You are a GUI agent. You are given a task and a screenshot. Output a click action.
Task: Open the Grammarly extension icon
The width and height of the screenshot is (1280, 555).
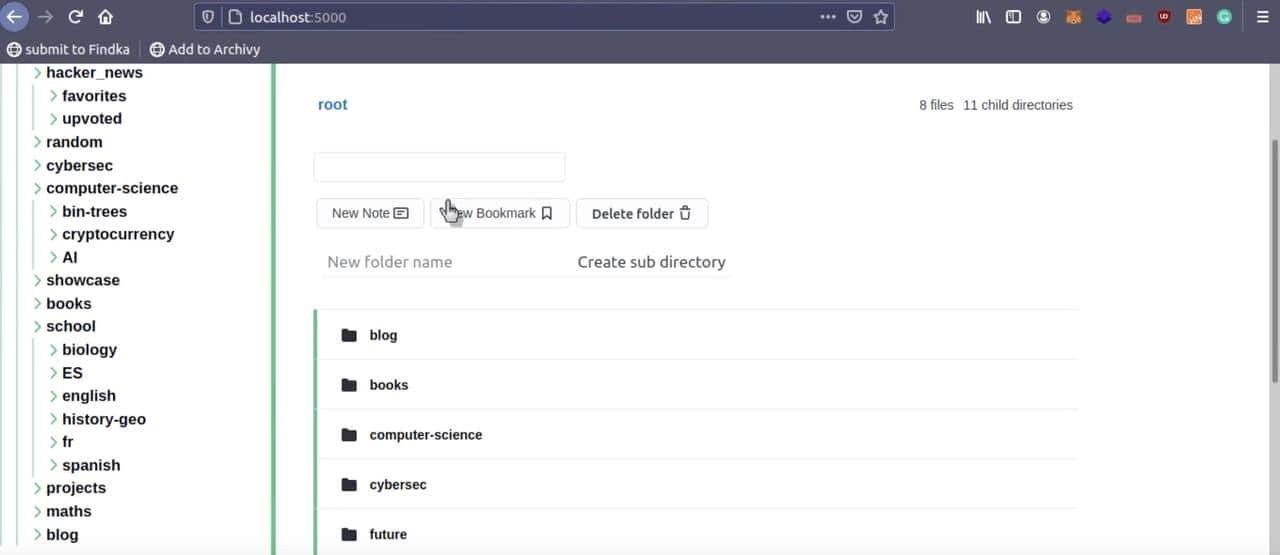[1224, 17]
